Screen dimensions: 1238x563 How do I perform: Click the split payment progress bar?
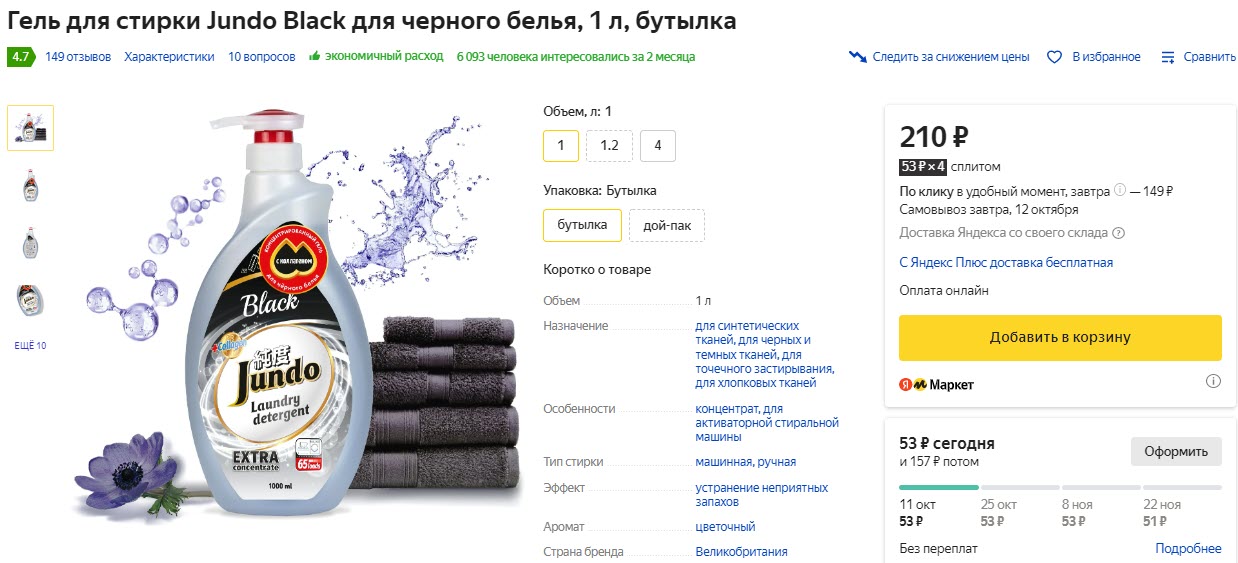1060,487
